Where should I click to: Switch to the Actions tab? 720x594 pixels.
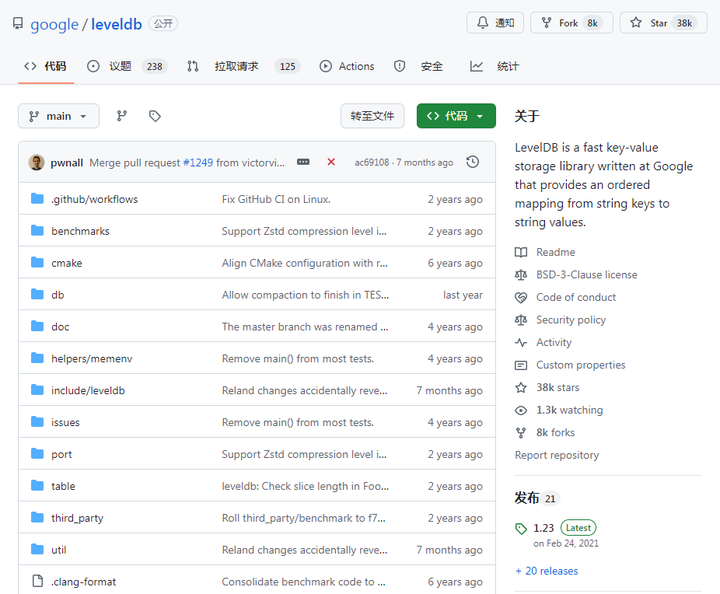(x=347, y=67)
